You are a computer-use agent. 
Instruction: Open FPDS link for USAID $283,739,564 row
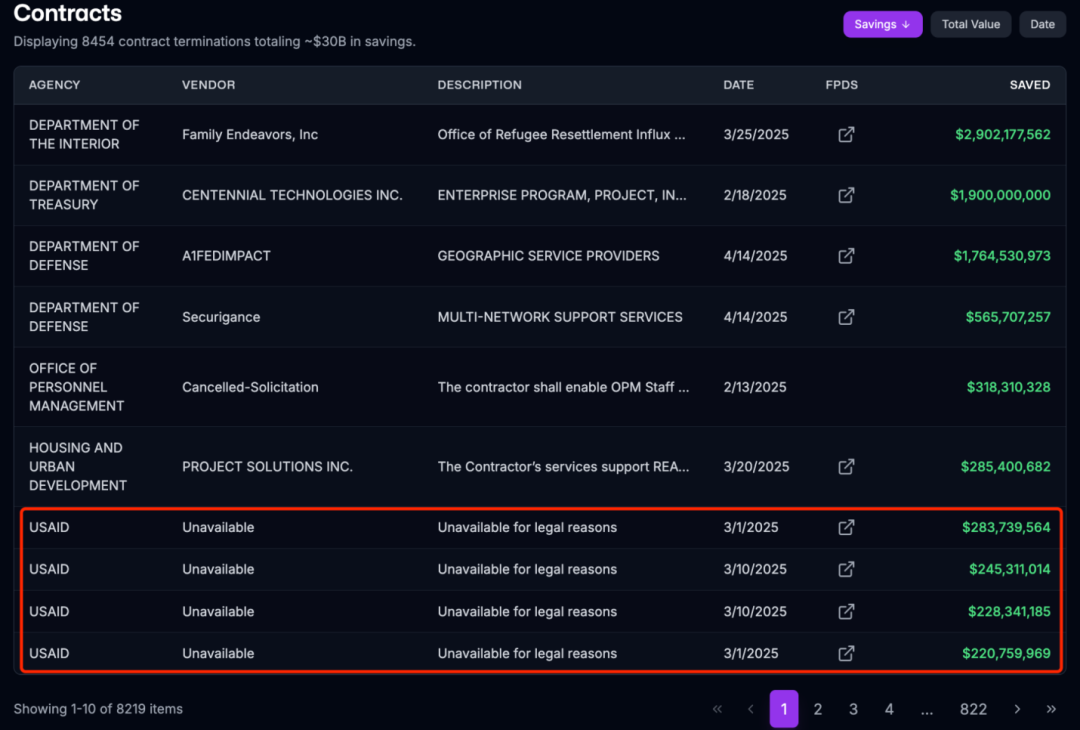point(846,527)
